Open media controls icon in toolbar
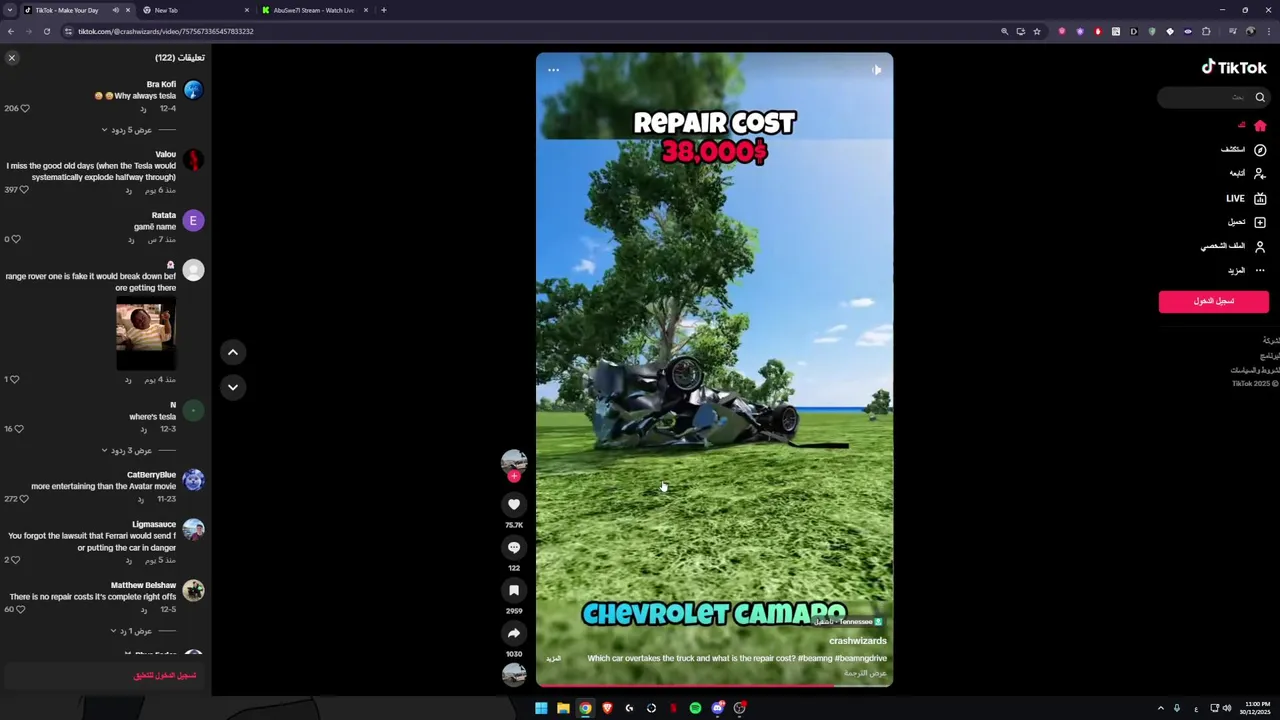The height and width of the screenshot is (720, 1280). click(x=1233, y=31)
